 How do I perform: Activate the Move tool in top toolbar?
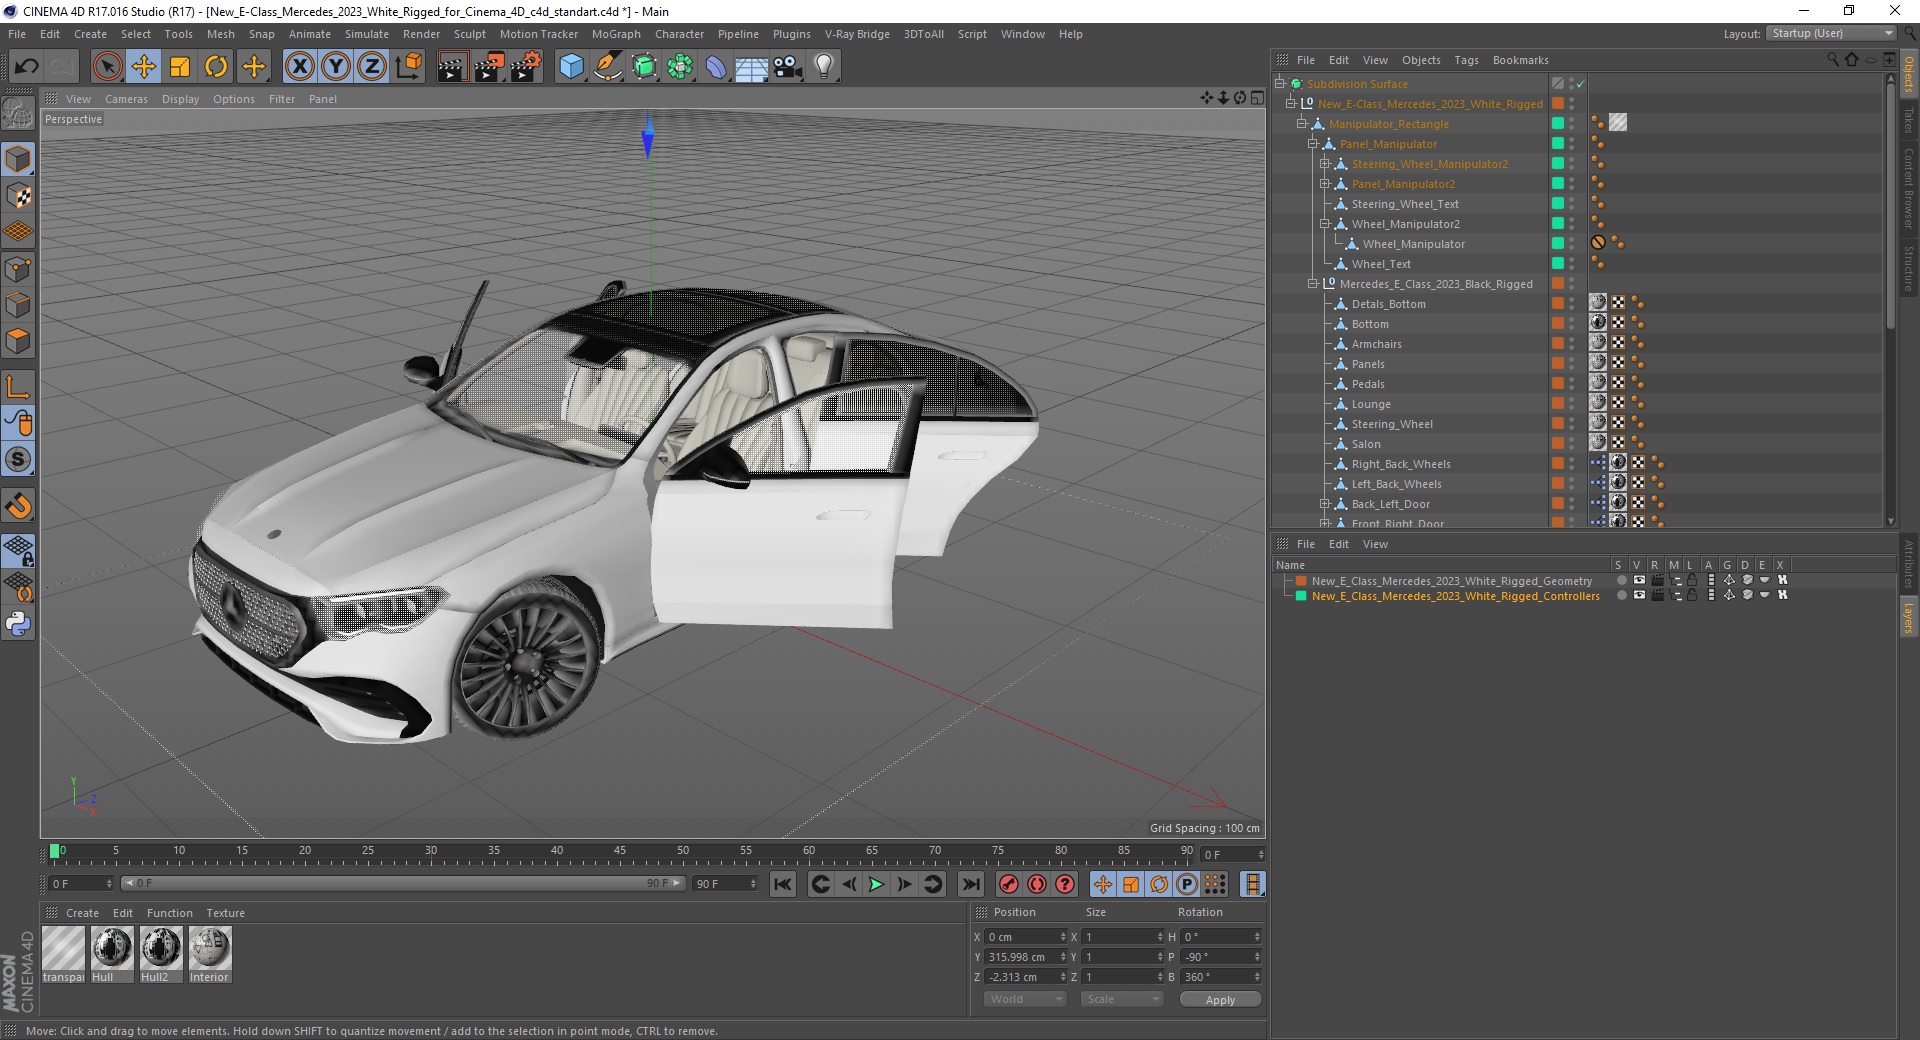point(144,67)
